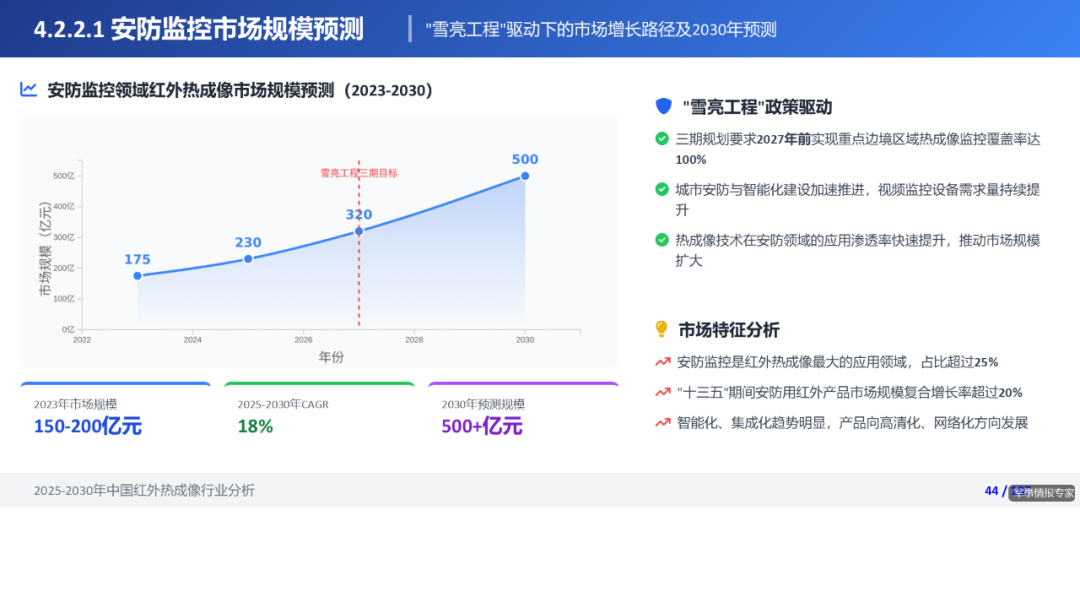1080x608 pixels.
Task: Click the 军事情报专家 watermark badge
Action: 1043,490
